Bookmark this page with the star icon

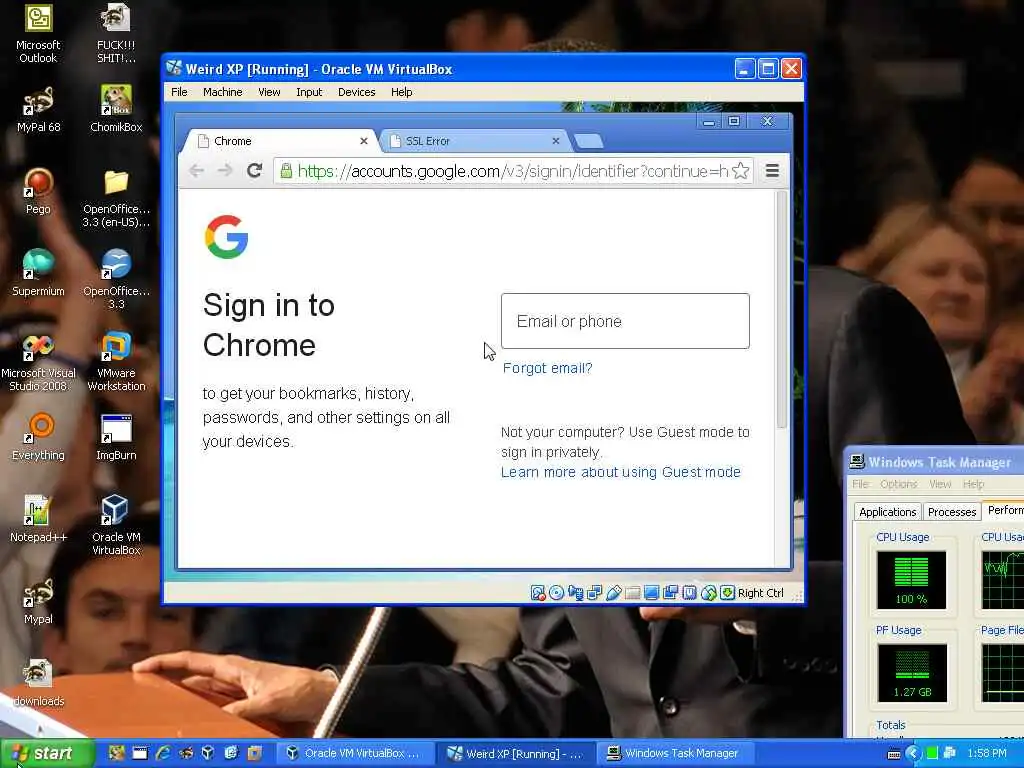coord(741,171)
